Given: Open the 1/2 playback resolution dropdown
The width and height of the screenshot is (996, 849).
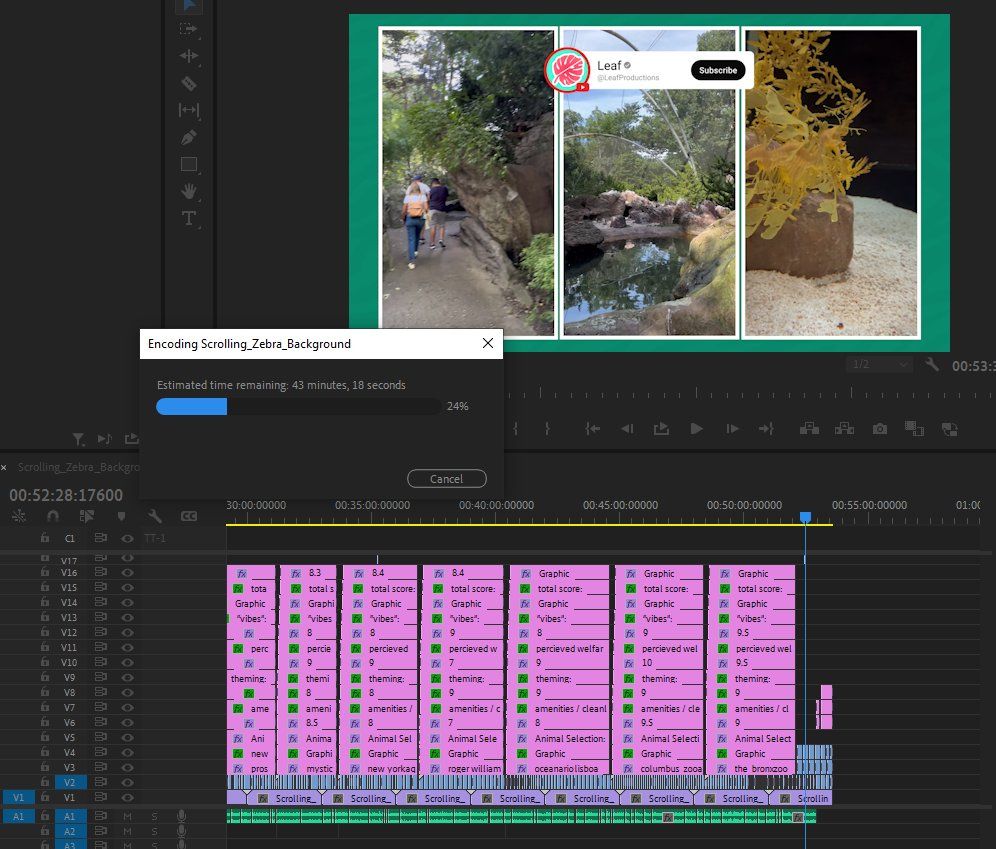Looking at the screenshot, I should click(x=879, y=365).
